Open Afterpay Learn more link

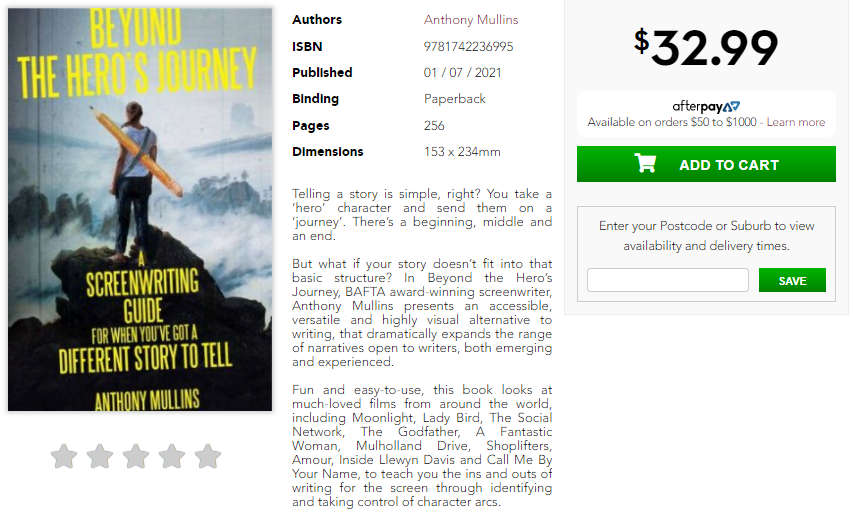[x=795, y=122]
